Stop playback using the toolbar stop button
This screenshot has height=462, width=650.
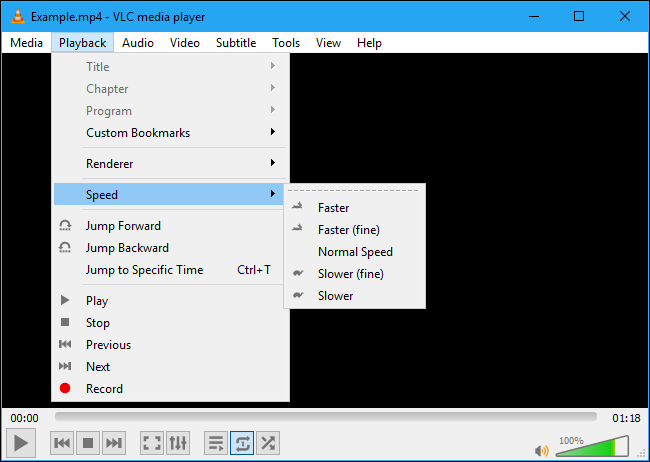point(88,443)
